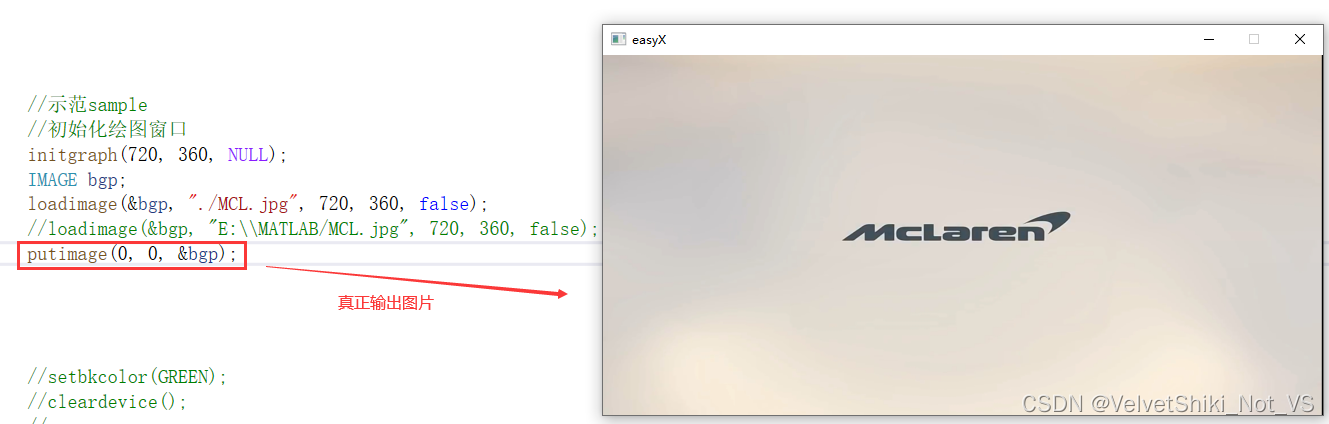1329x424 pixels.
Task: Click the highlighted putimage(0, 0, &bgp) line
Action: tap(132, 254)
